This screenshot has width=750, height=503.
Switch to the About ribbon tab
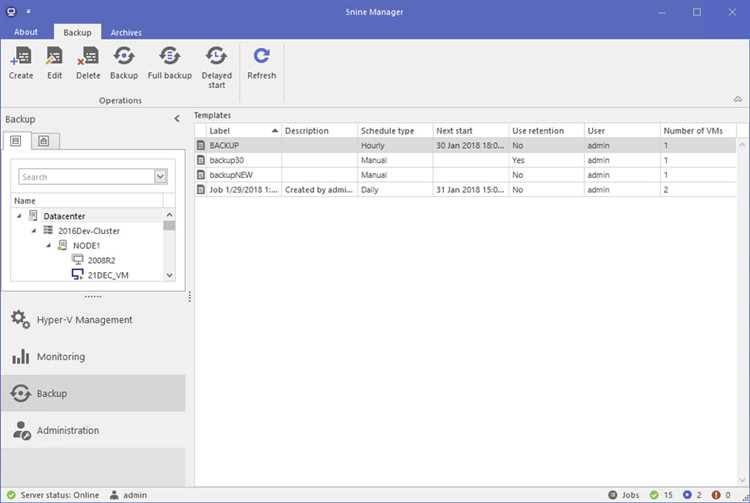[x=26, y=32]
